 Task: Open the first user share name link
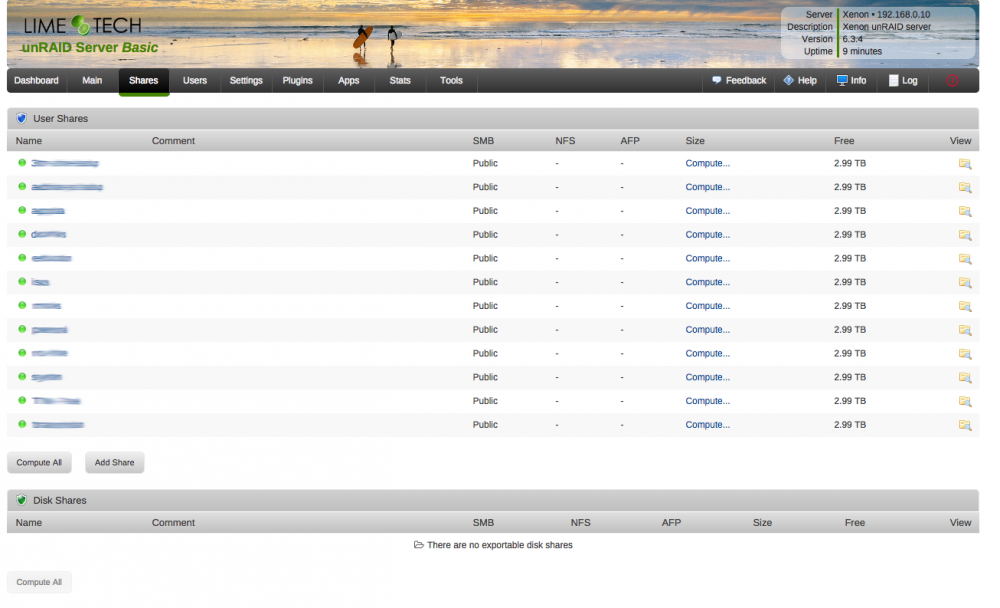65,163
